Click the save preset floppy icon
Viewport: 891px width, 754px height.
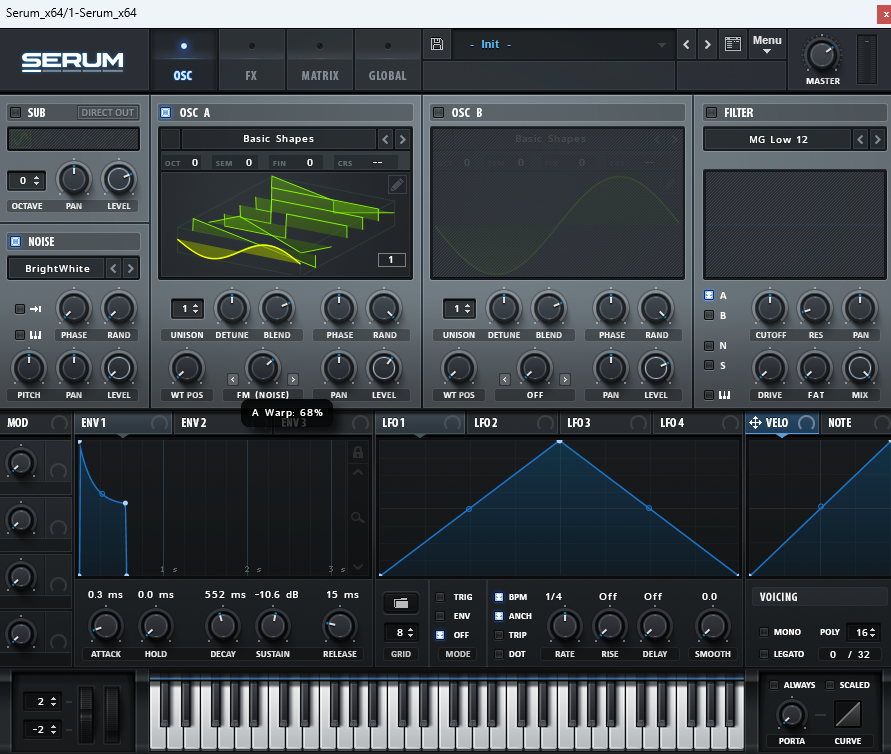436,44
